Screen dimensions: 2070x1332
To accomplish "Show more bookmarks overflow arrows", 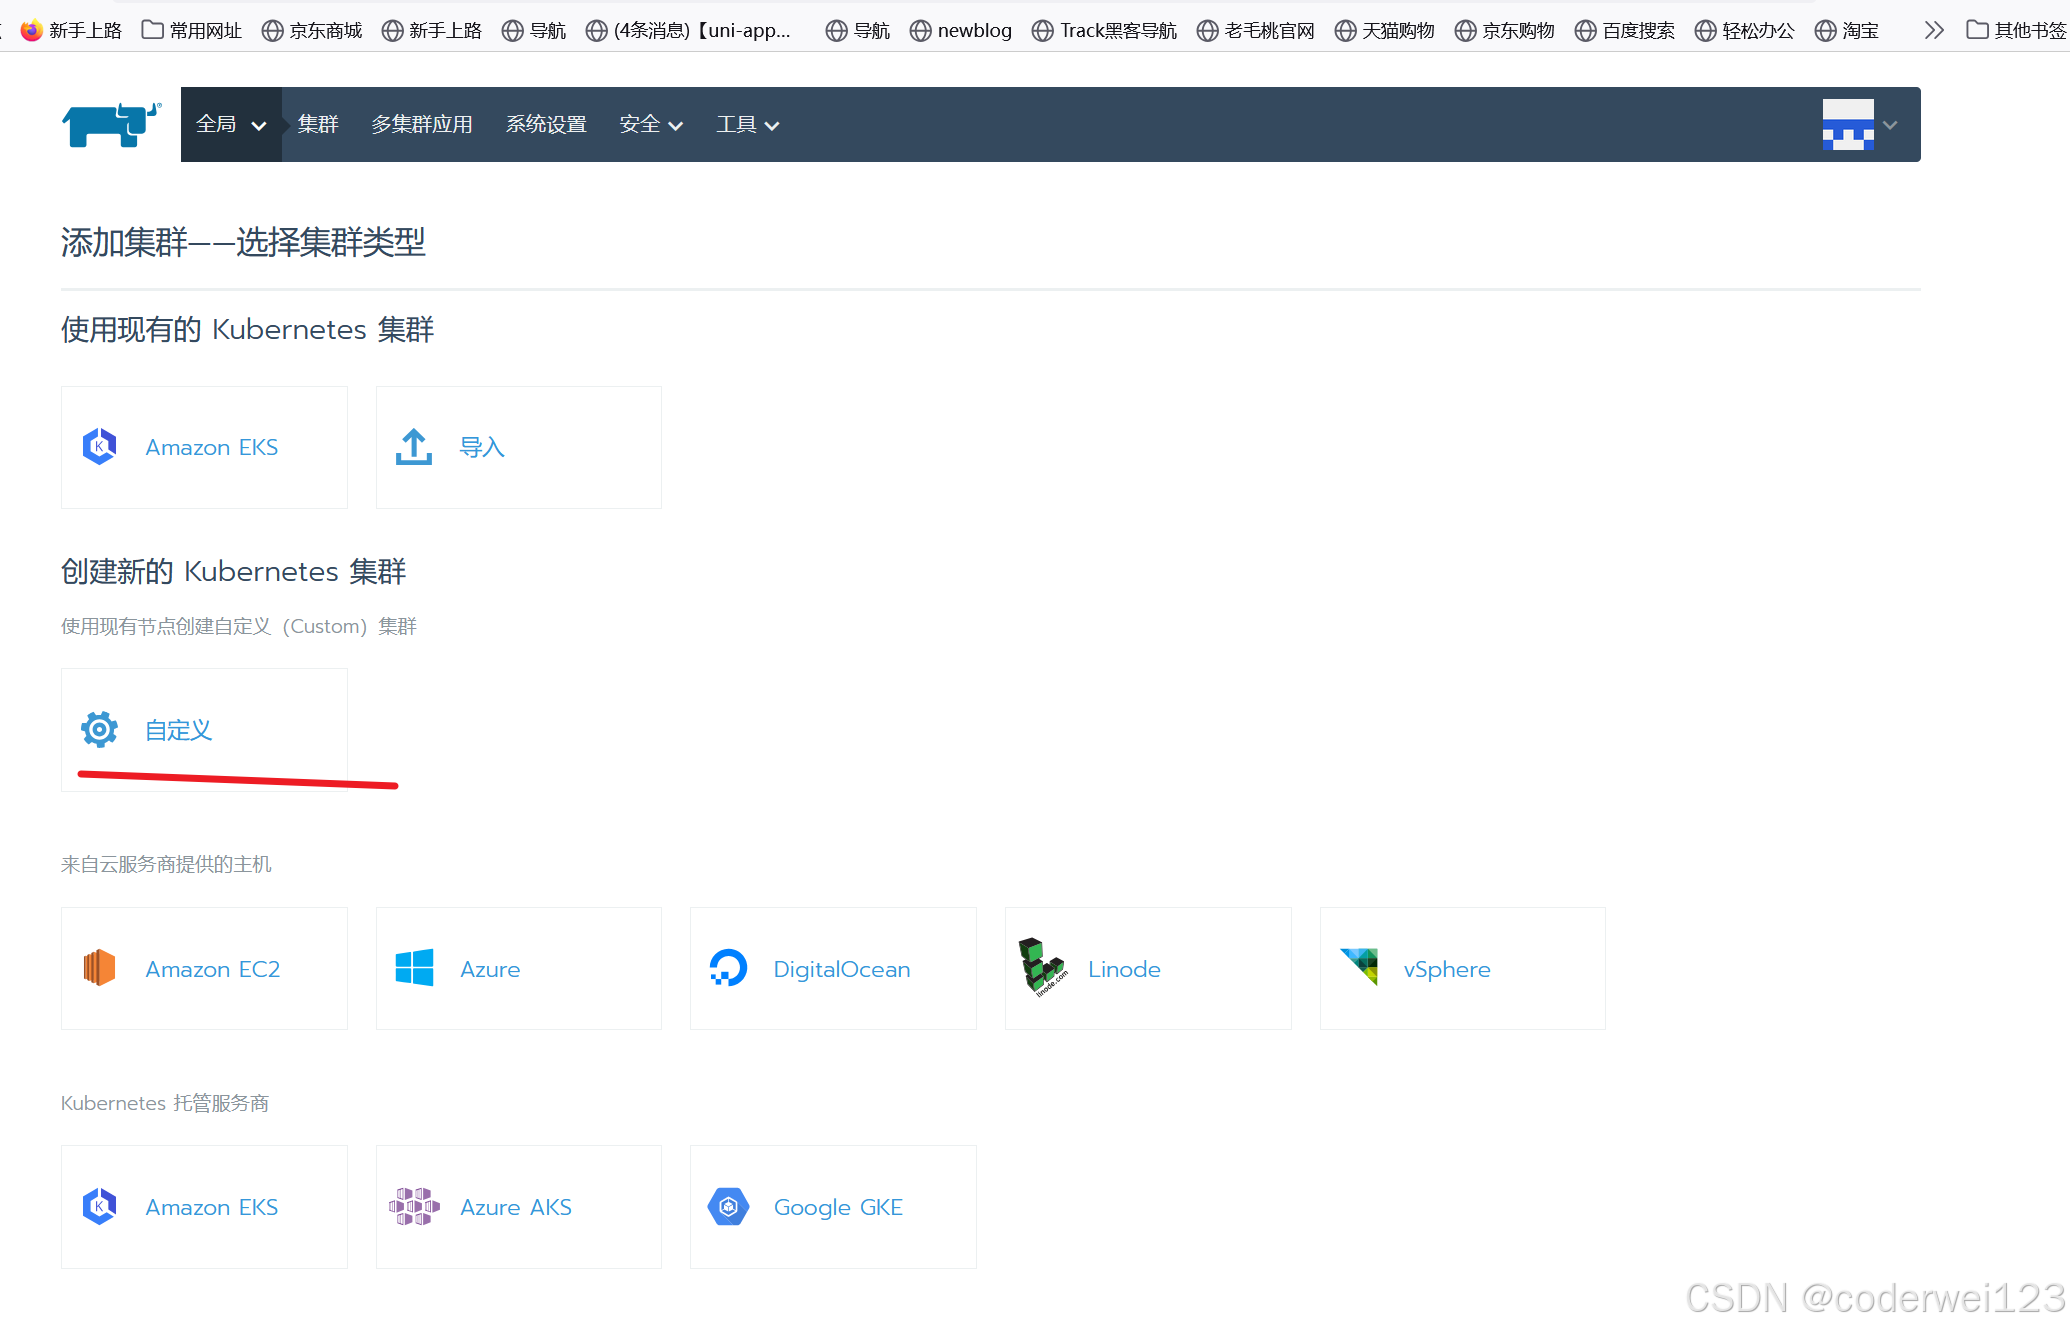I will point(1934,30).
